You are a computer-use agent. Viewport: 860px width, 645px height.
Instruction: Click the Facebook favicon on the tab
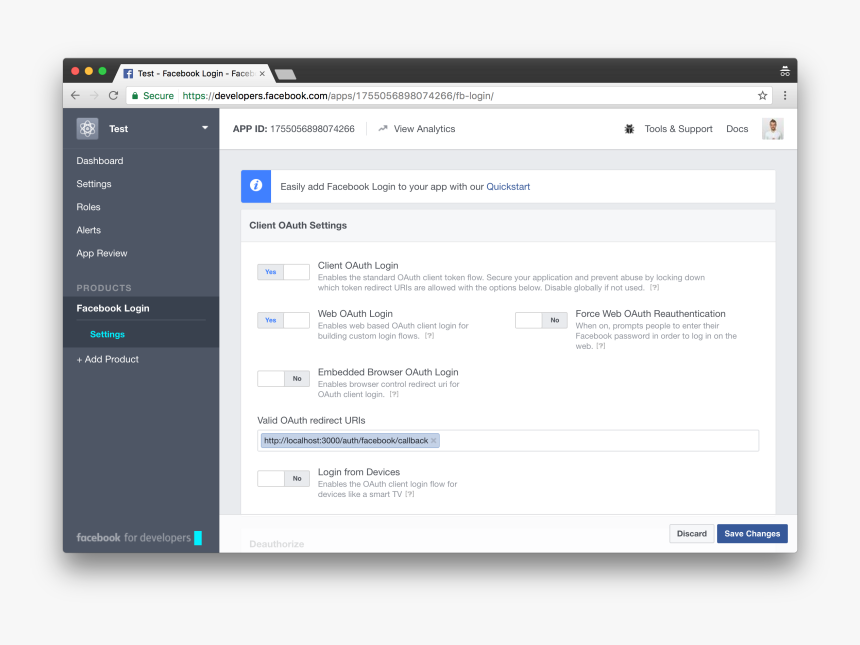(x=128, y=73)
